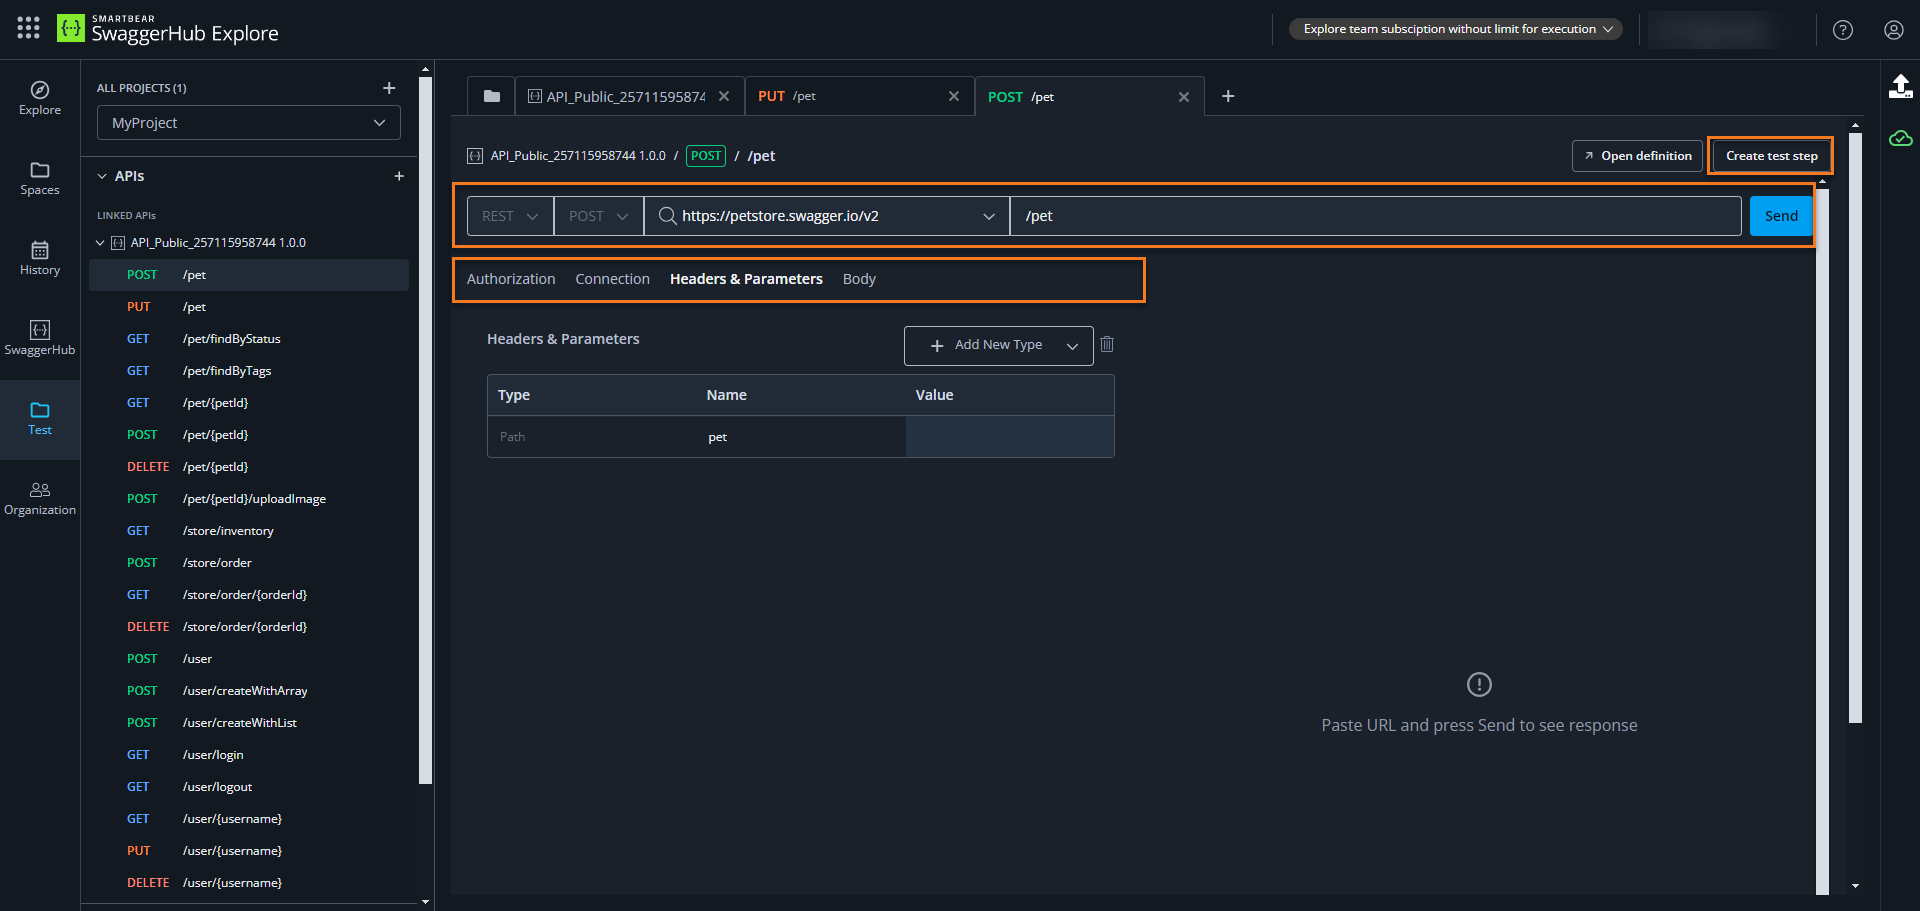Viewport: 1920px width, 911px height.
Task: Add a new API with plus icon
Action: pos(399,176)
